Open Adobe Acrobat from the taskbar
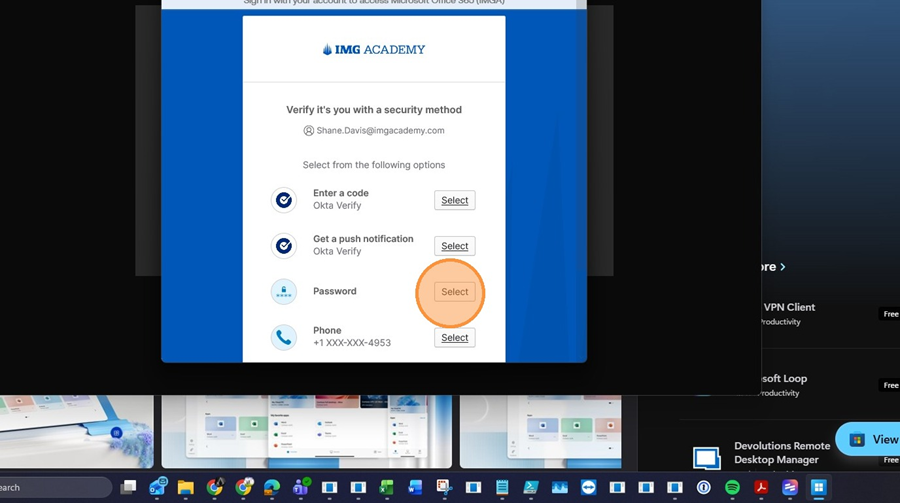 (x=761, y=487)
